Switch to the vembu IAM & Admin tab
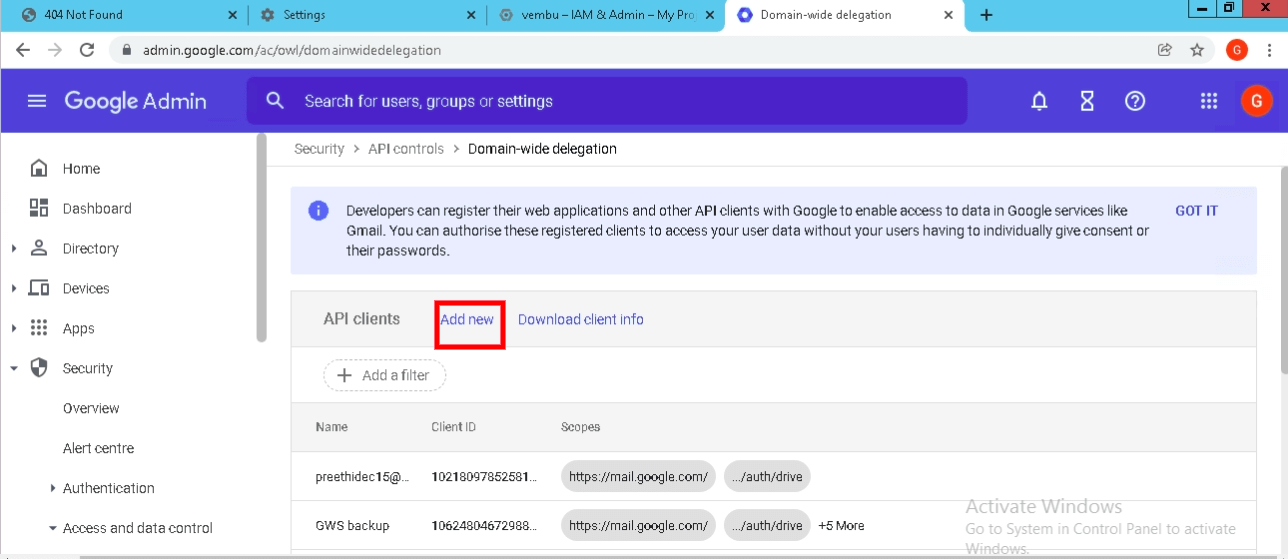Screen dimensions: 1288x559 [x=607, y=15]
